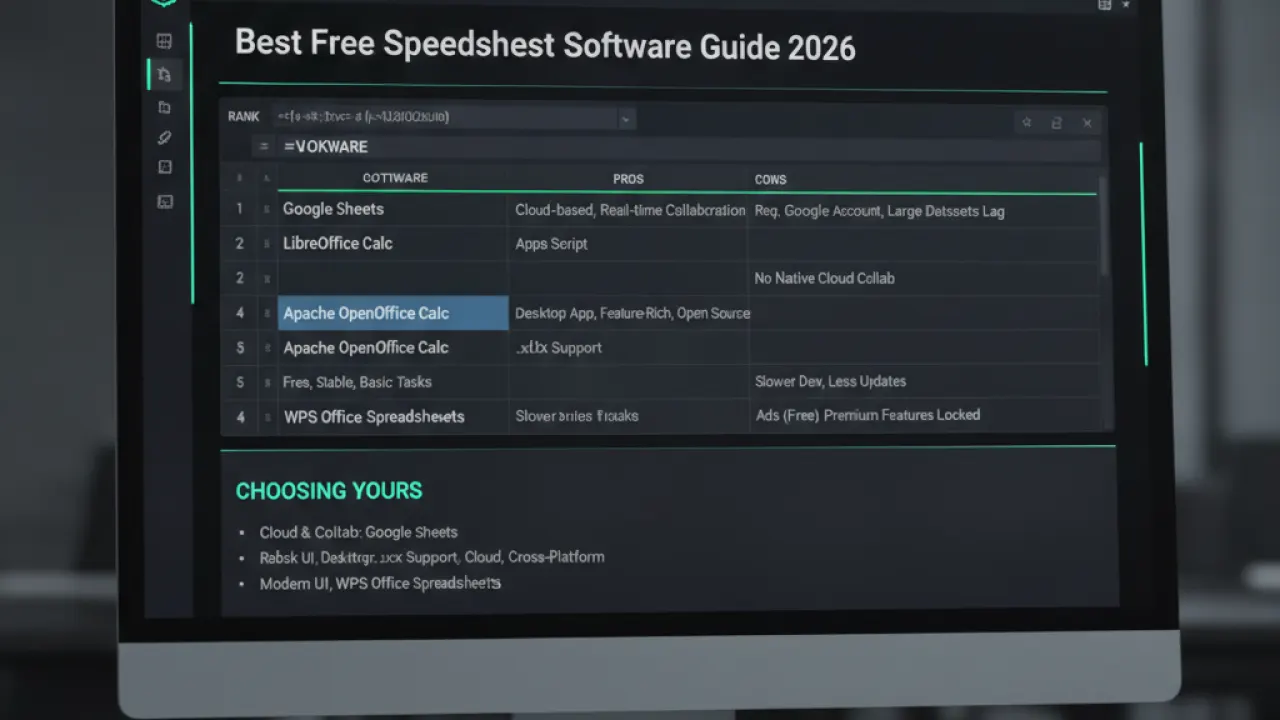
Task: Click the 'Best Free Speedshest Software Guide 2026' title
Action: [x=545, y=46]
